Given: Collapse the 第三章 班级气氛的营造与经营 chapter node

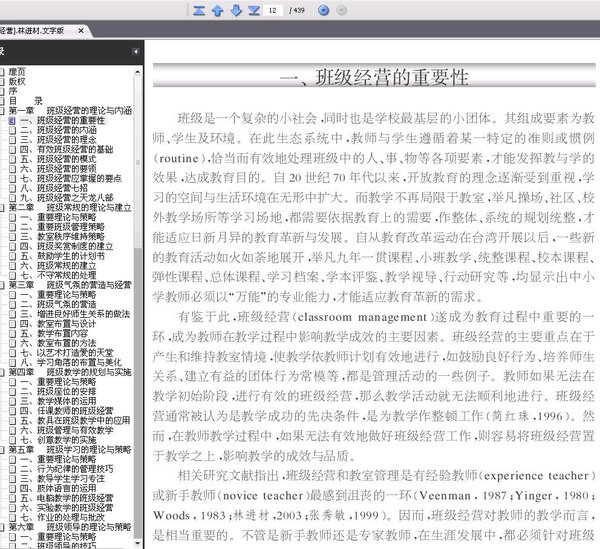Looking at the screenshot, I should click(2, 285).
